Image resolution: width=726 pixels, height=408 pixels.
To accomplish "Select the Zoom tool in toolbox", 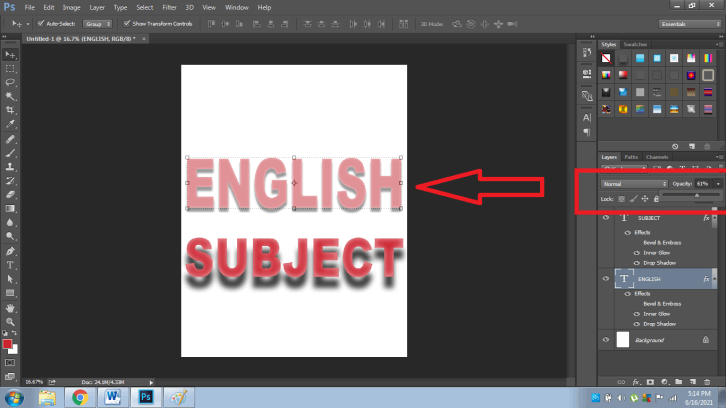I will click(10, 321).
